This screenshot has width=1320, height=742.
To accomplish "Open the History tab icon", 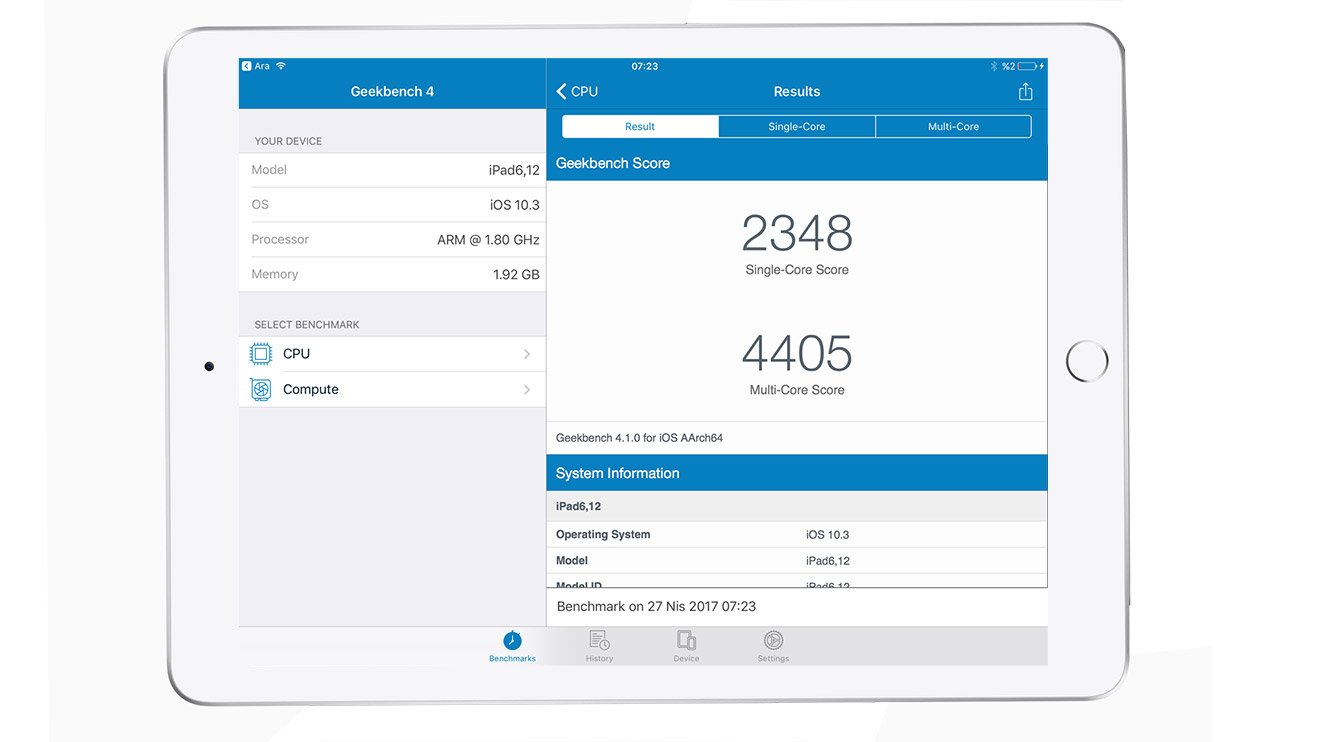I will [599, 641].
